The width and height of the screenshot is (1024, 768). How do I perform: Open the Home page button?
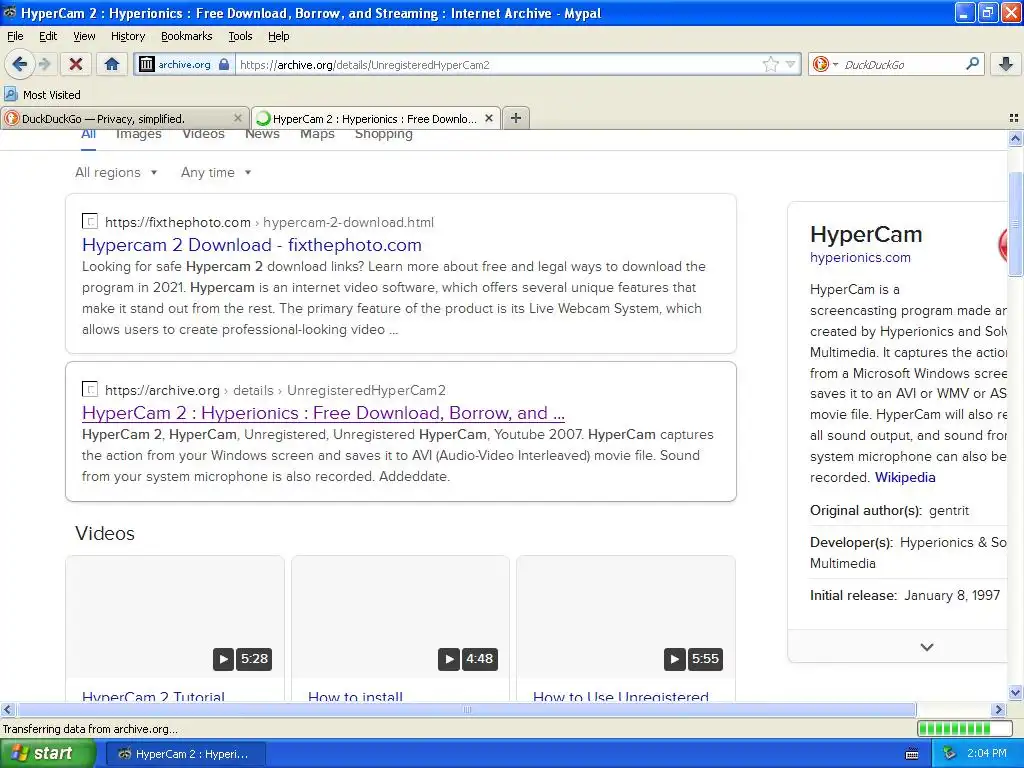tap(112, 64)
